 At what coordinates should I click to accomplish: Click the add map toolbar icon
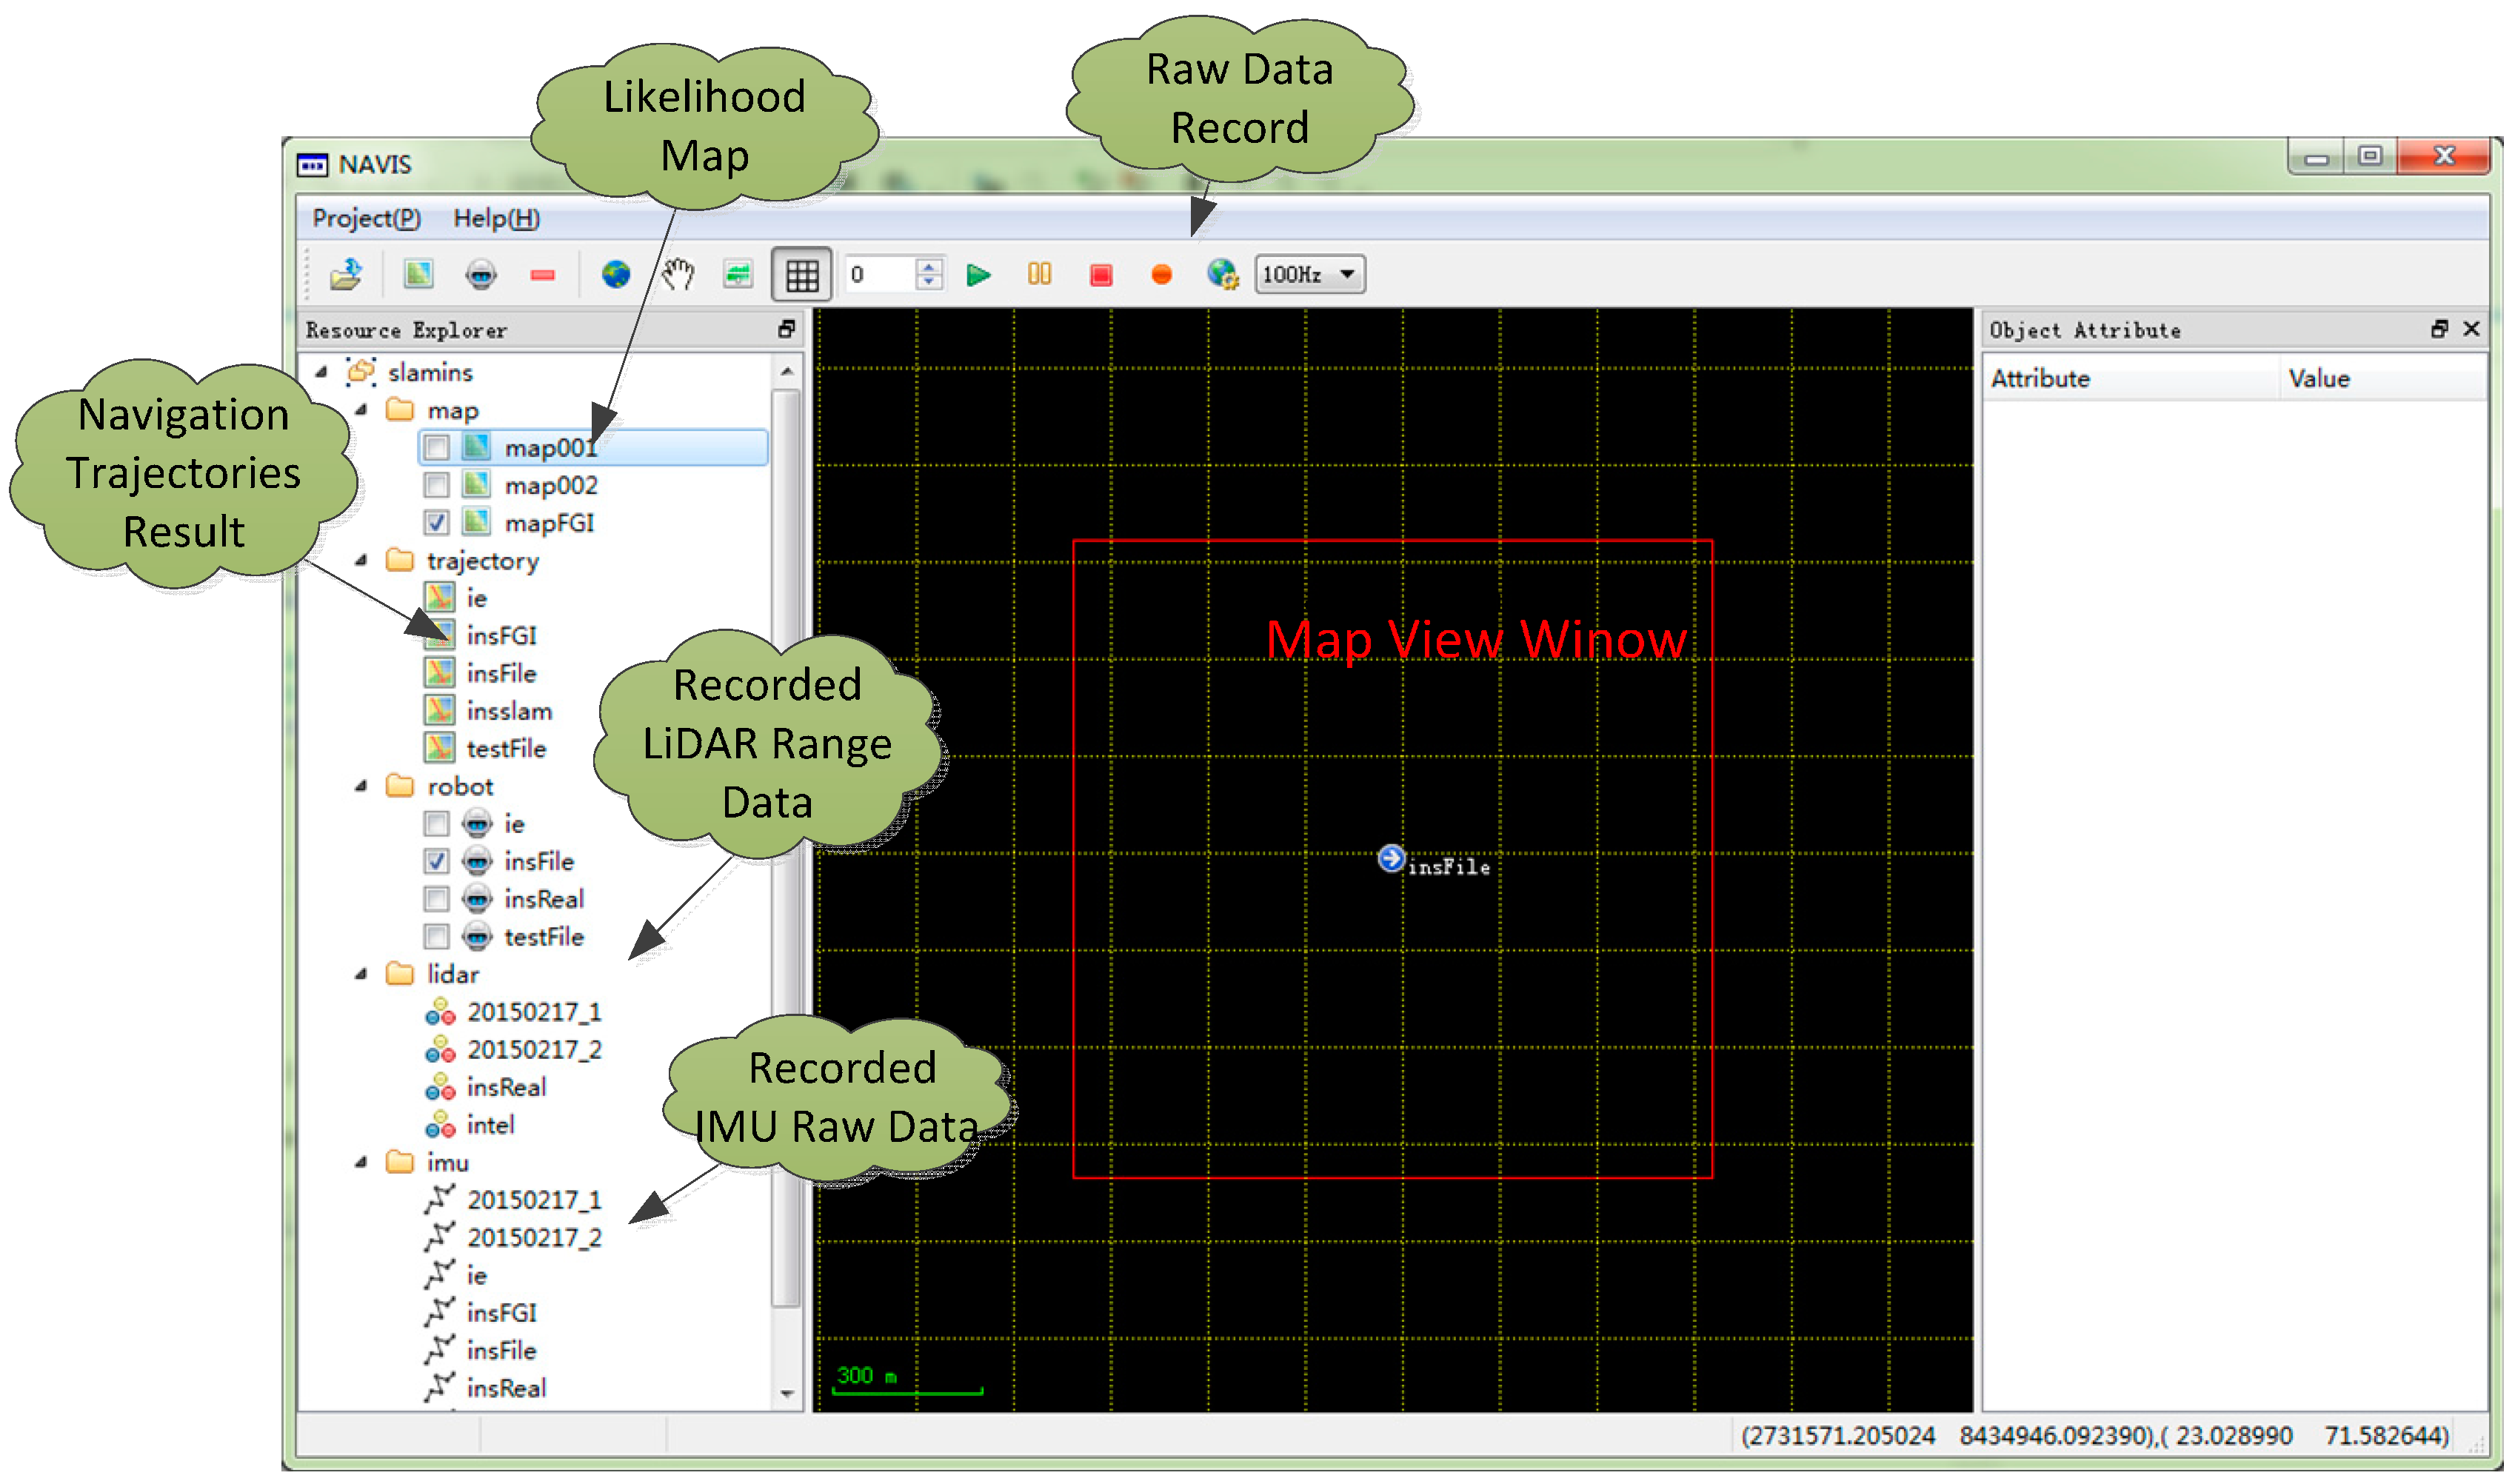click(x=418, y=274)
